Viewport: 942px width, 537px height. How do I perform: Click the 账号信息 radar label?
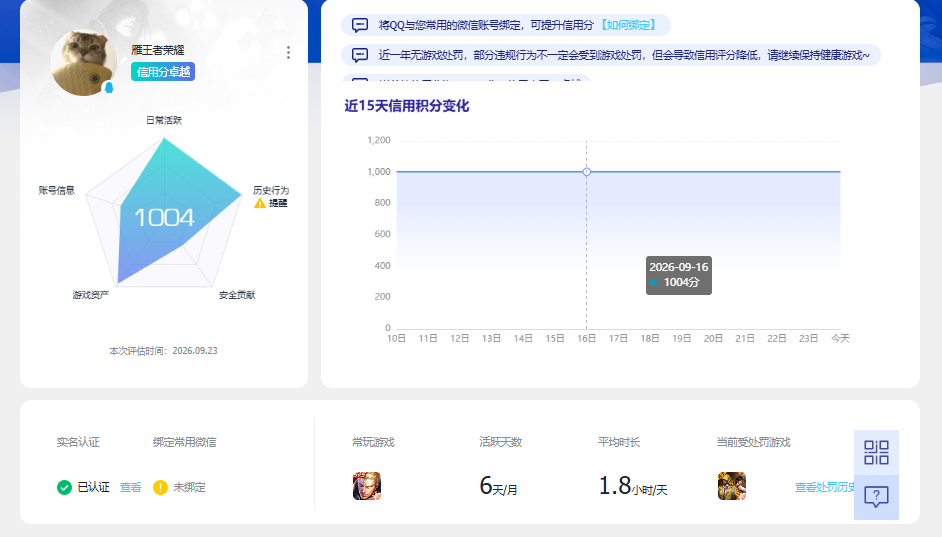[x=56, y=190]
